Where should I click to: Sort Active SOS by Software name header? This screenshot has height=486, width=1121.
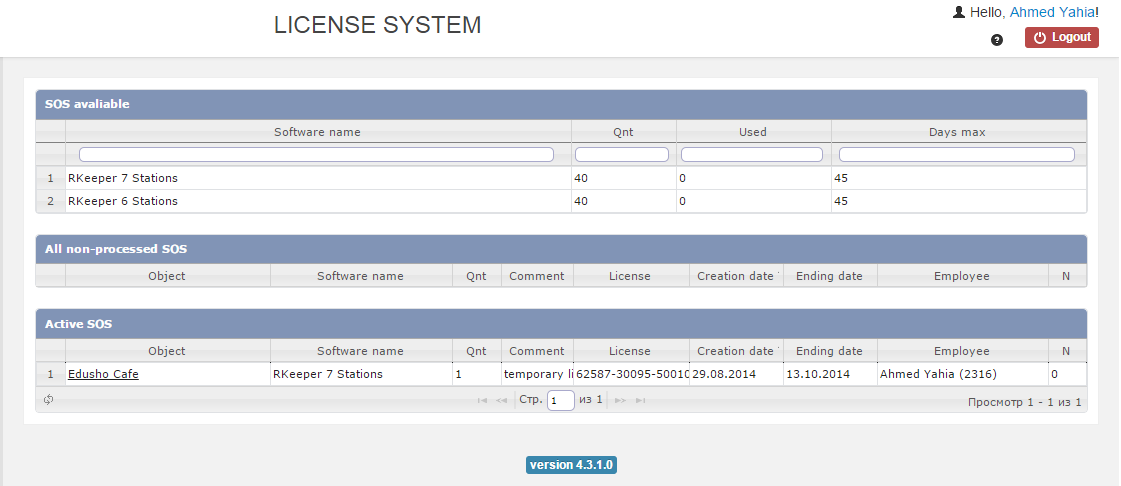[x=360, y=351]
